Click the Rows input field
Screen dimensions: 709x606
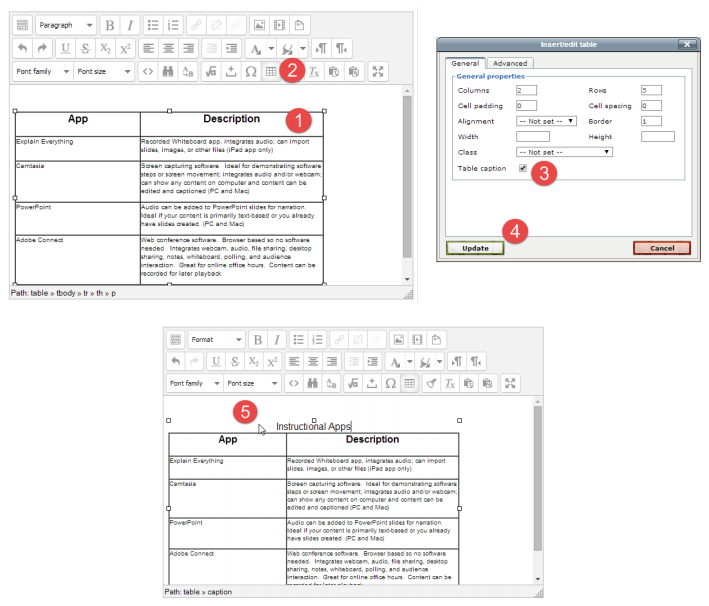pyautogui.click(x=651, y=90)
